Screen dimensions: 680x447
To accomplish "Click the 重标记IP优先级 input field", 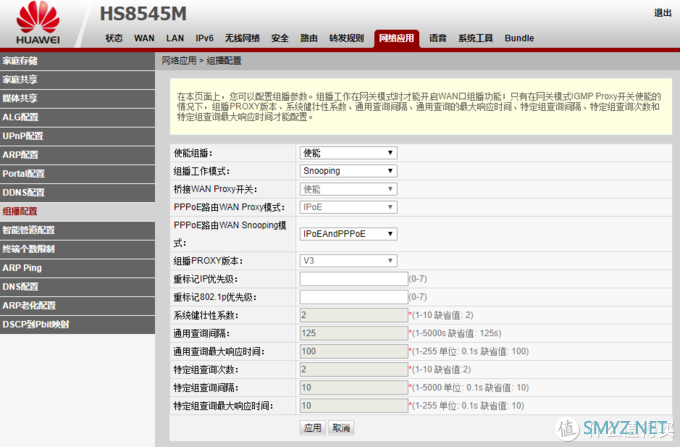I will pyautogui.click(x=353, y=279).
